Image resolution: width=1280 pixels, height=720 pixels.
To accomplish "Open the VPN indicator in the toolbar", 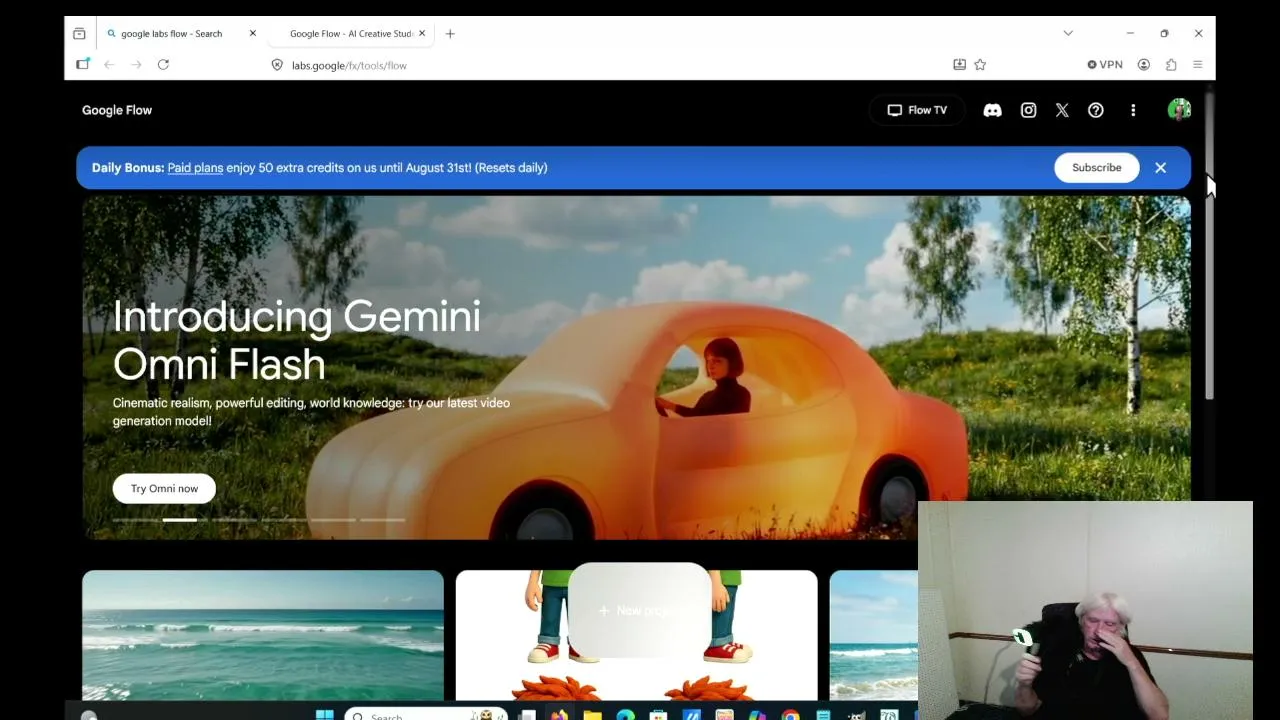I will tap(1105, 65).
